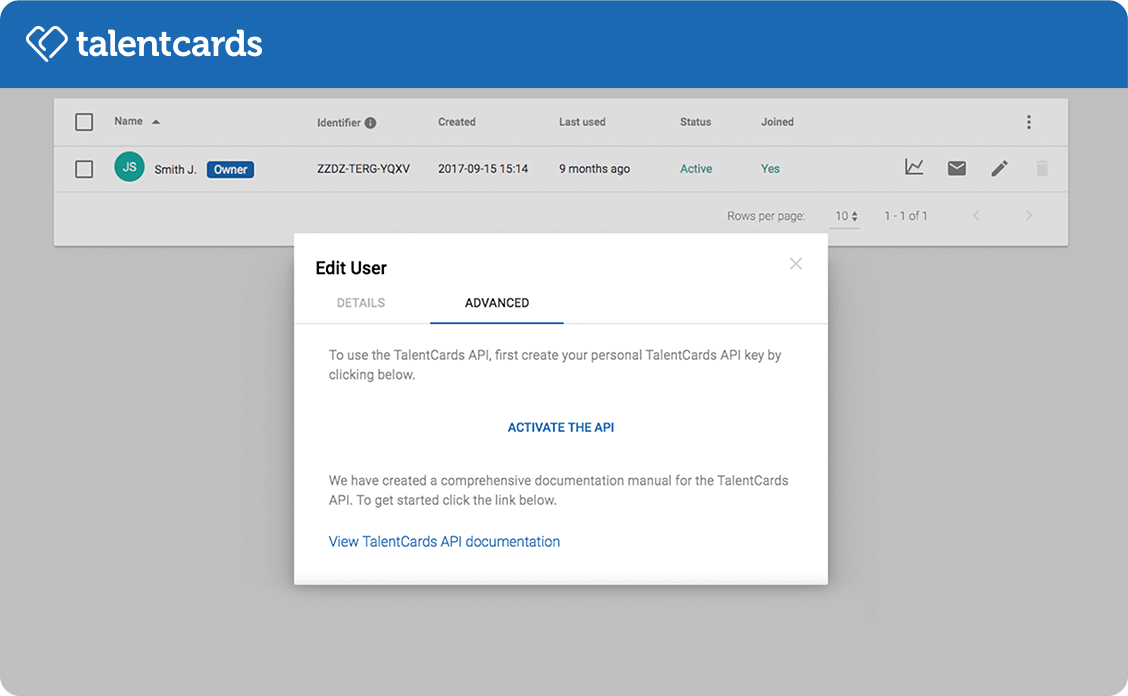Click identifier ZZDZ-TERG-YQXV
The width and height of the screenshot is (1128, 696).
point(363,168)
